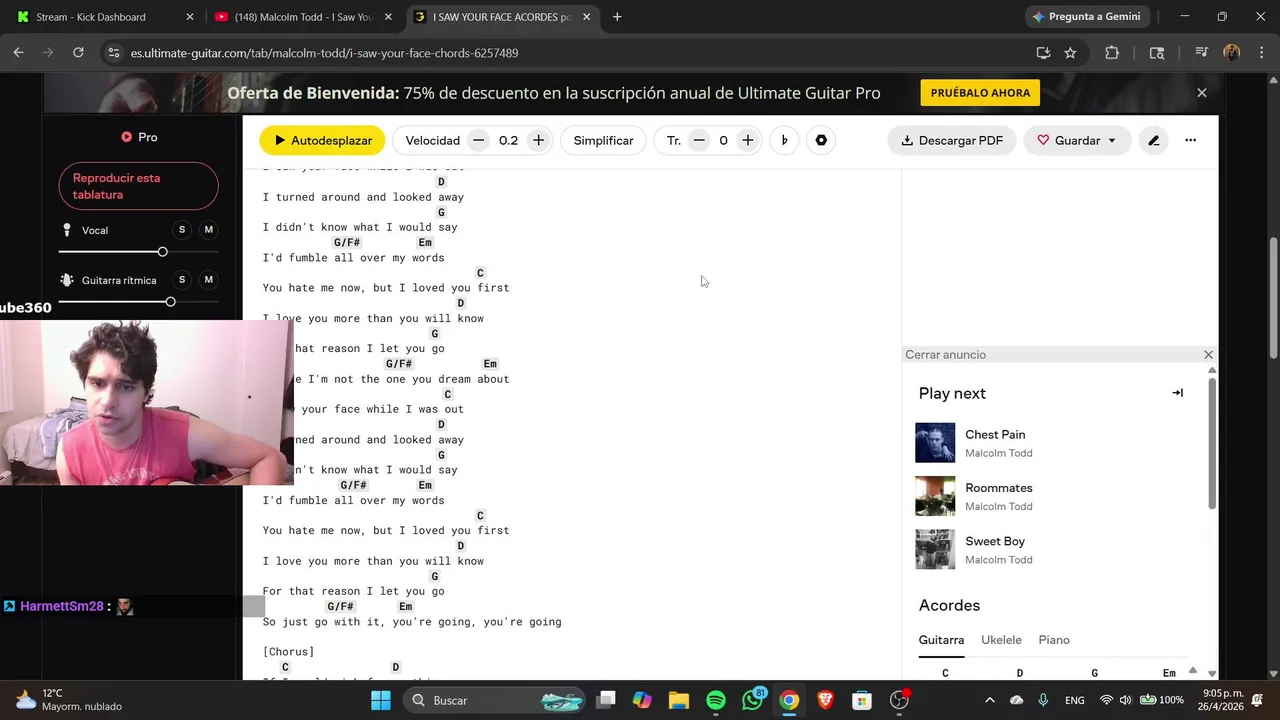Open the browser profile avatar
The height and width of the screenshot is (720, 1280).
(x=1232, y=53)
